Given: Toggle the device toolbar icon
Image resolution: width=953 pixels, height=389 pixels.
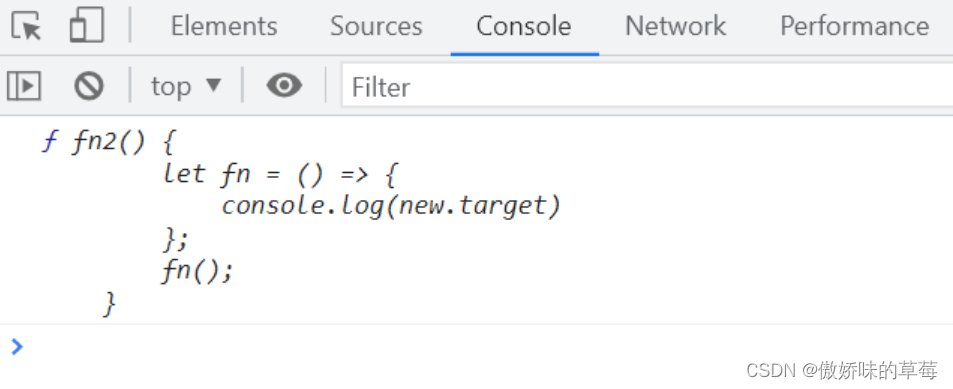Looking at the screenshot, I should (86, 26).
